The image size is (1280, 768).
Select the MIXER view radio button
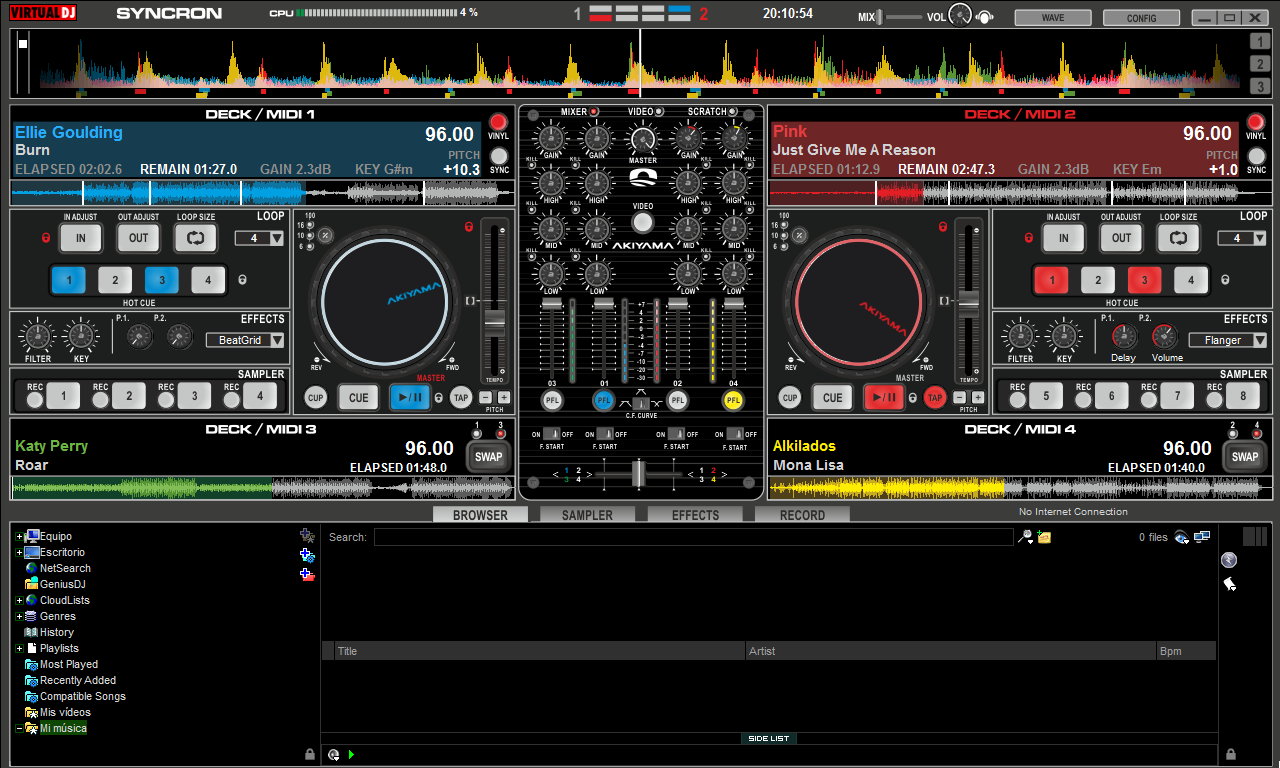594,111
